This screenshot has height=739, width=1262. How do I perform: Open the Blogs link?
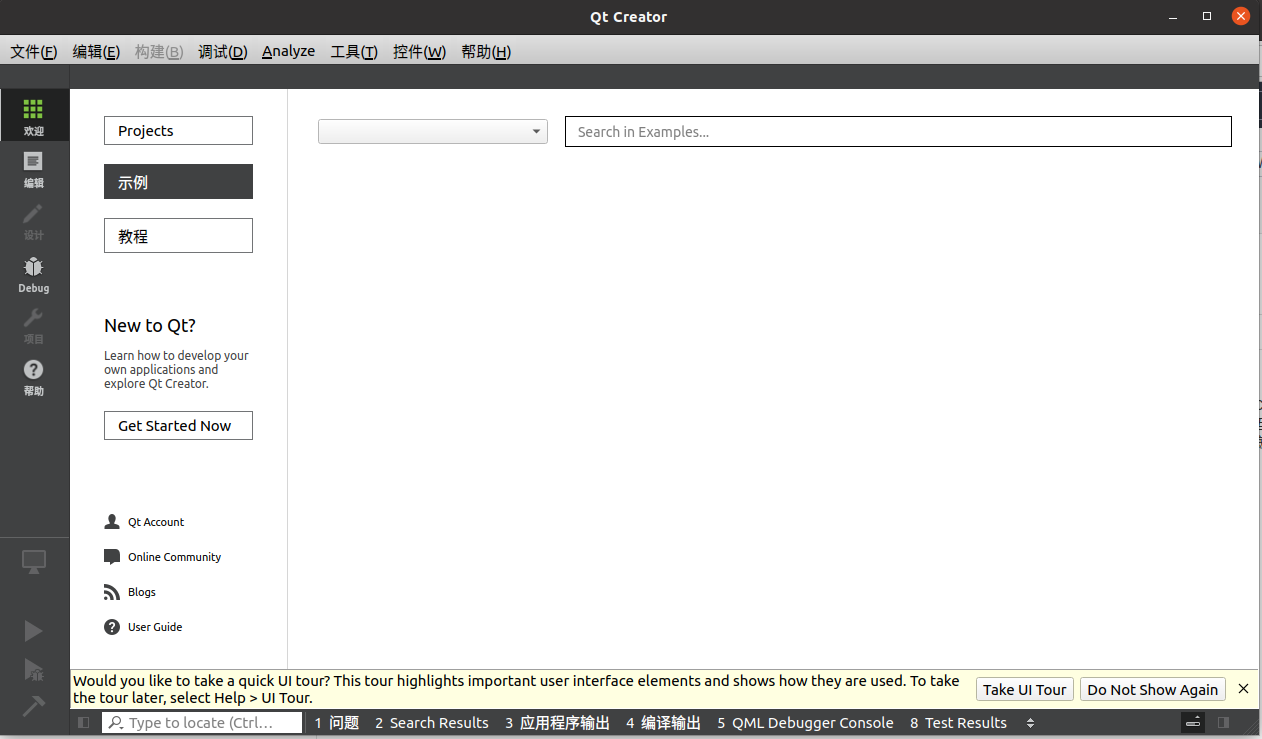pyautogui.click(x=142, y=592)
